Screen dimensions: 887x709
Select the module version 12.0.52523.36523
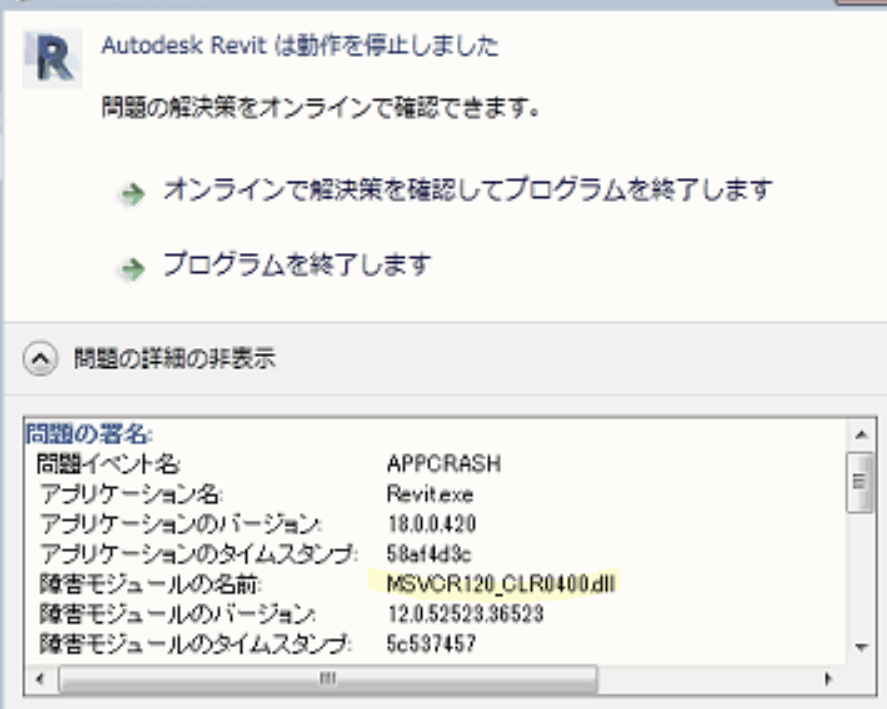[x=466, y=614]
